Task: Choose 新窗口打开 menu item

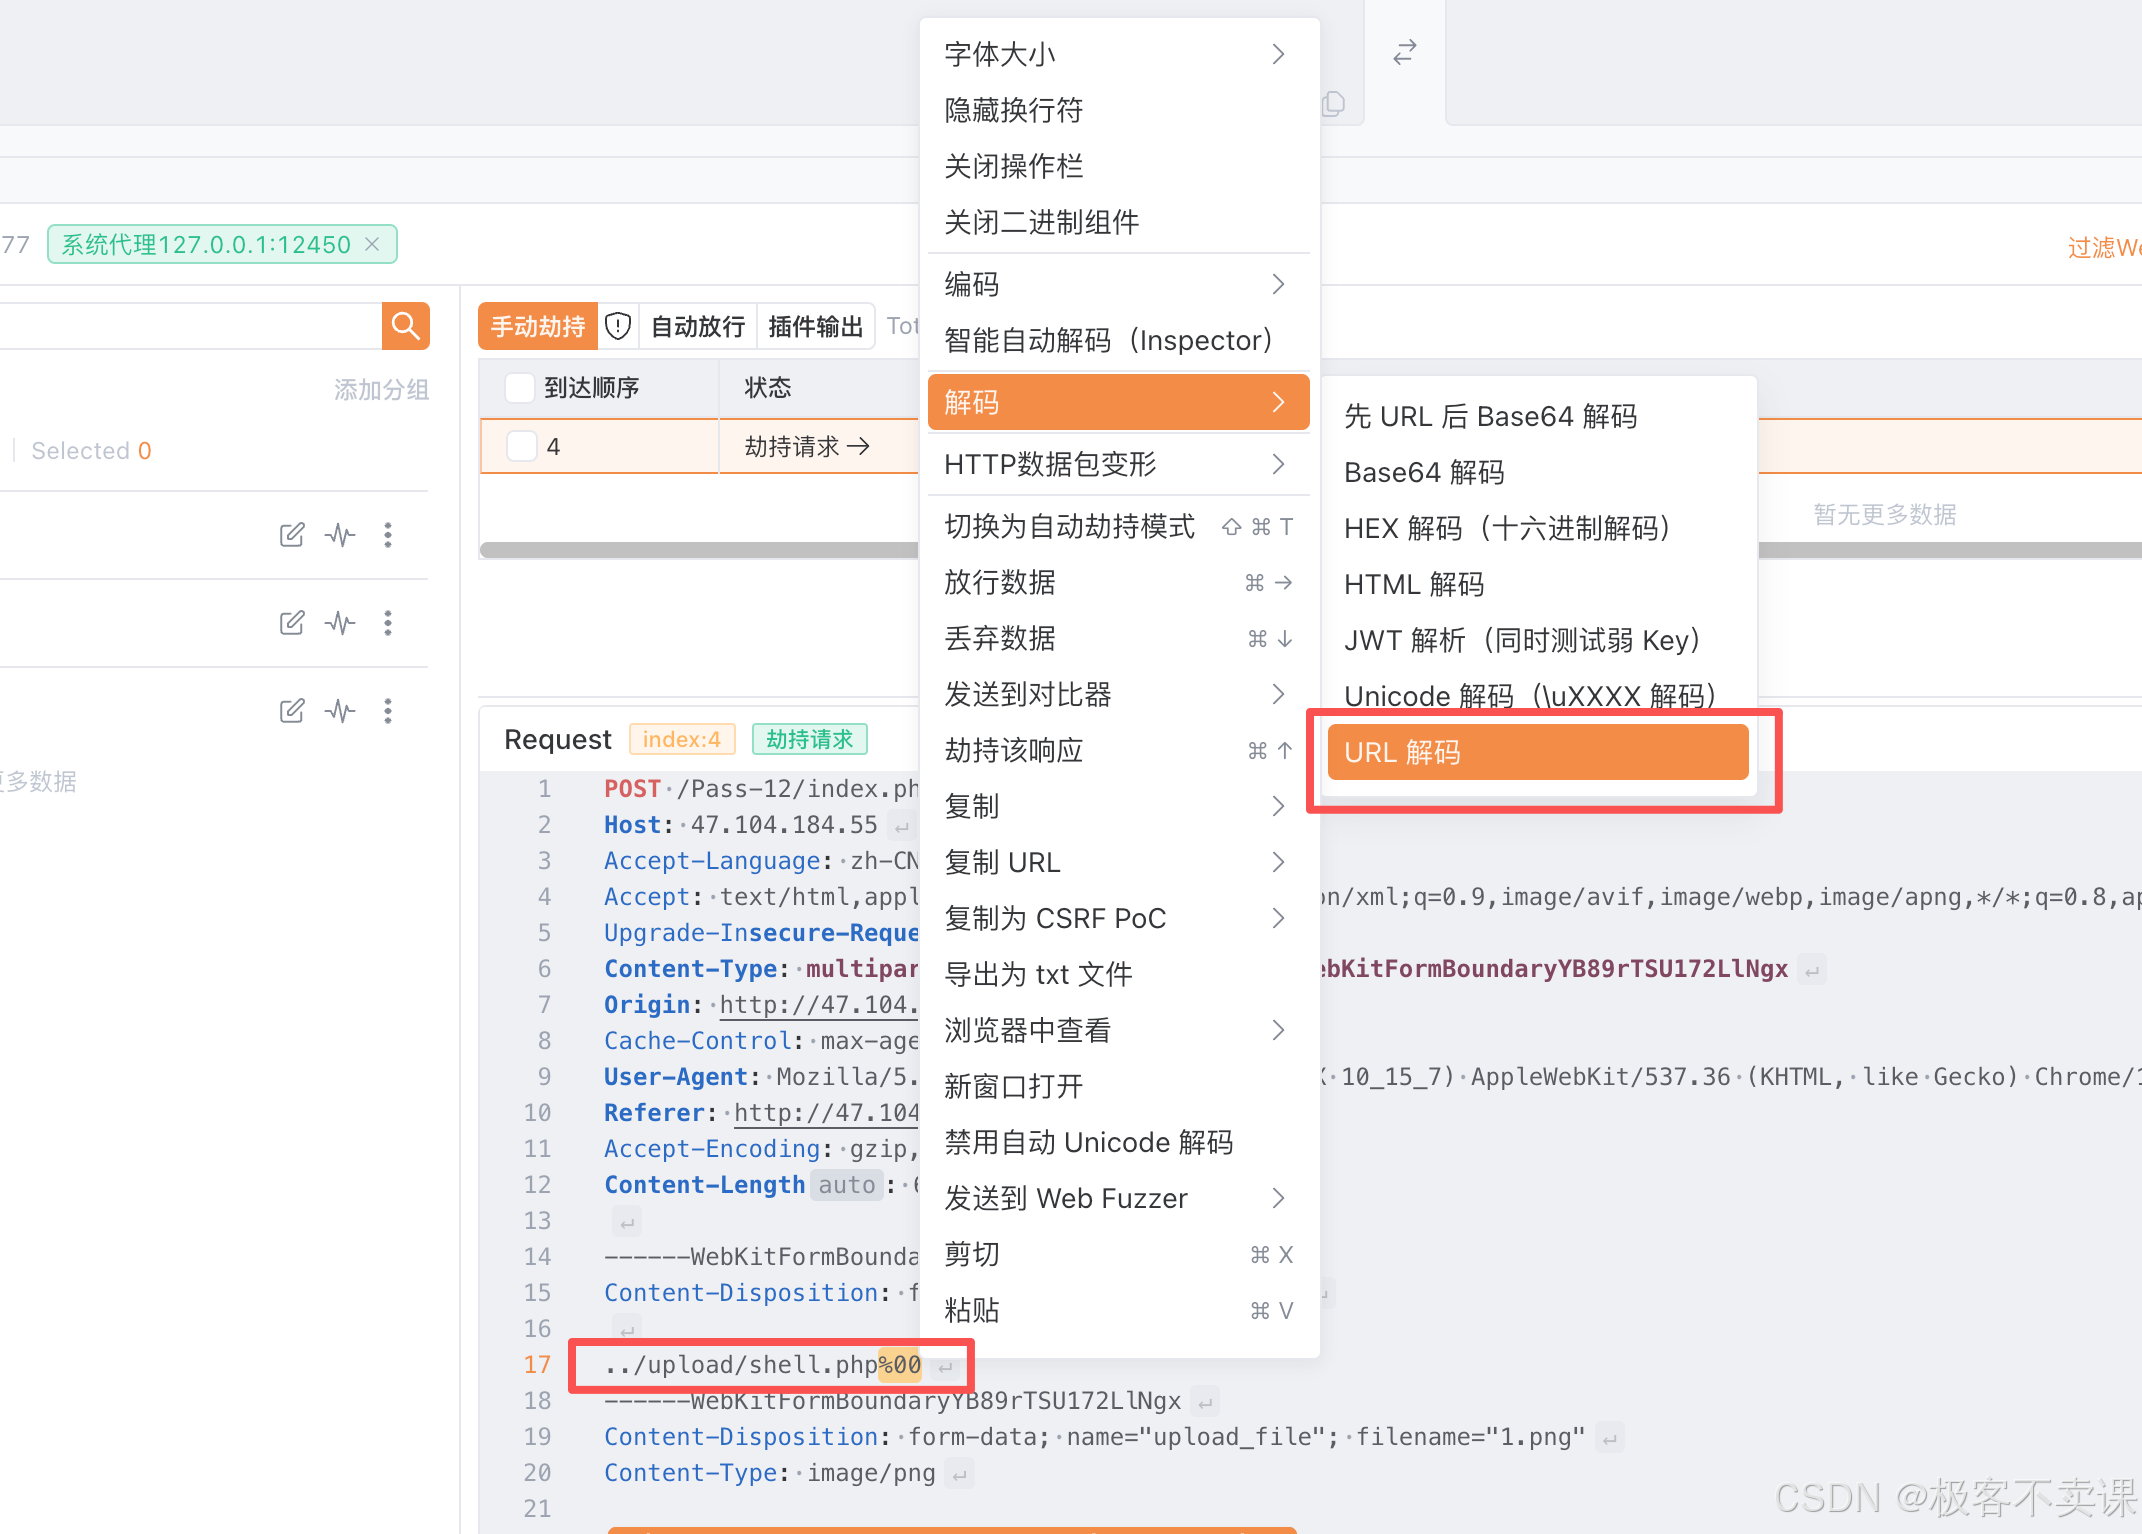Action: click(1118, 1086)
